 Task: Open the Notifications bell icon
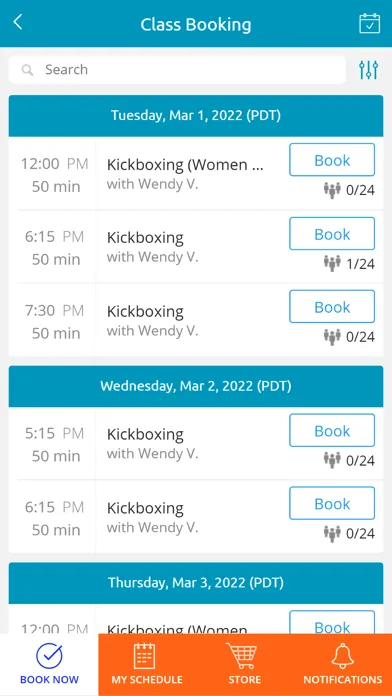click(x=343, y=656)
